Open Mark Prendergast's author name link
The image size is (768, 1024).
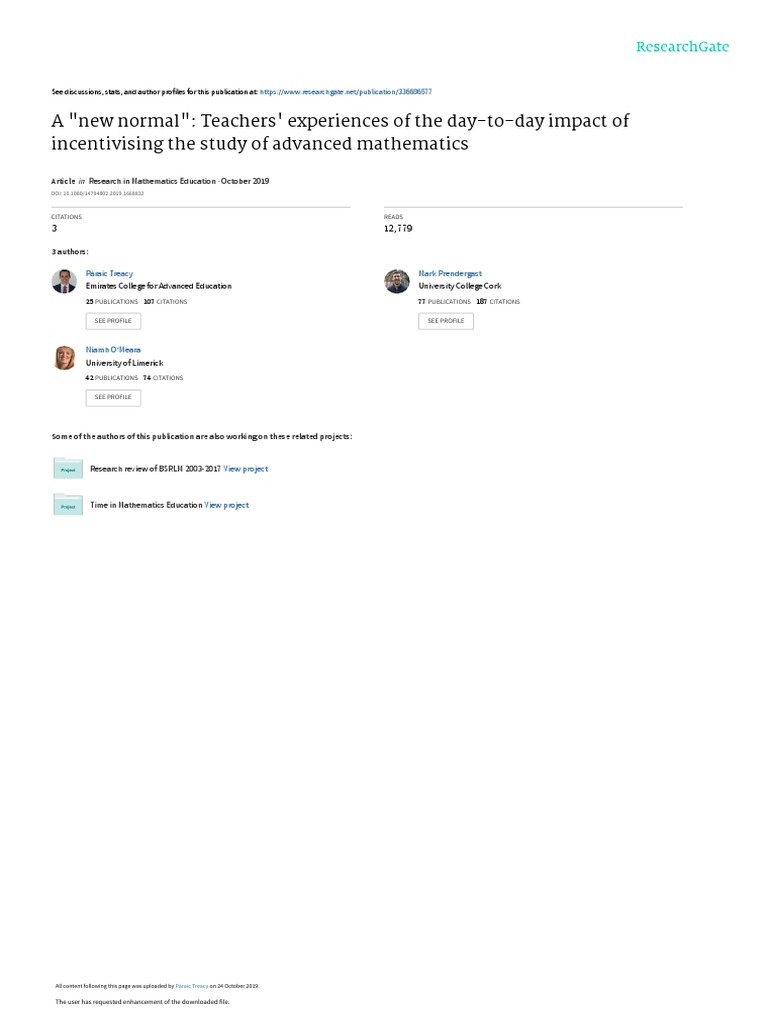(x=449, y=273)
